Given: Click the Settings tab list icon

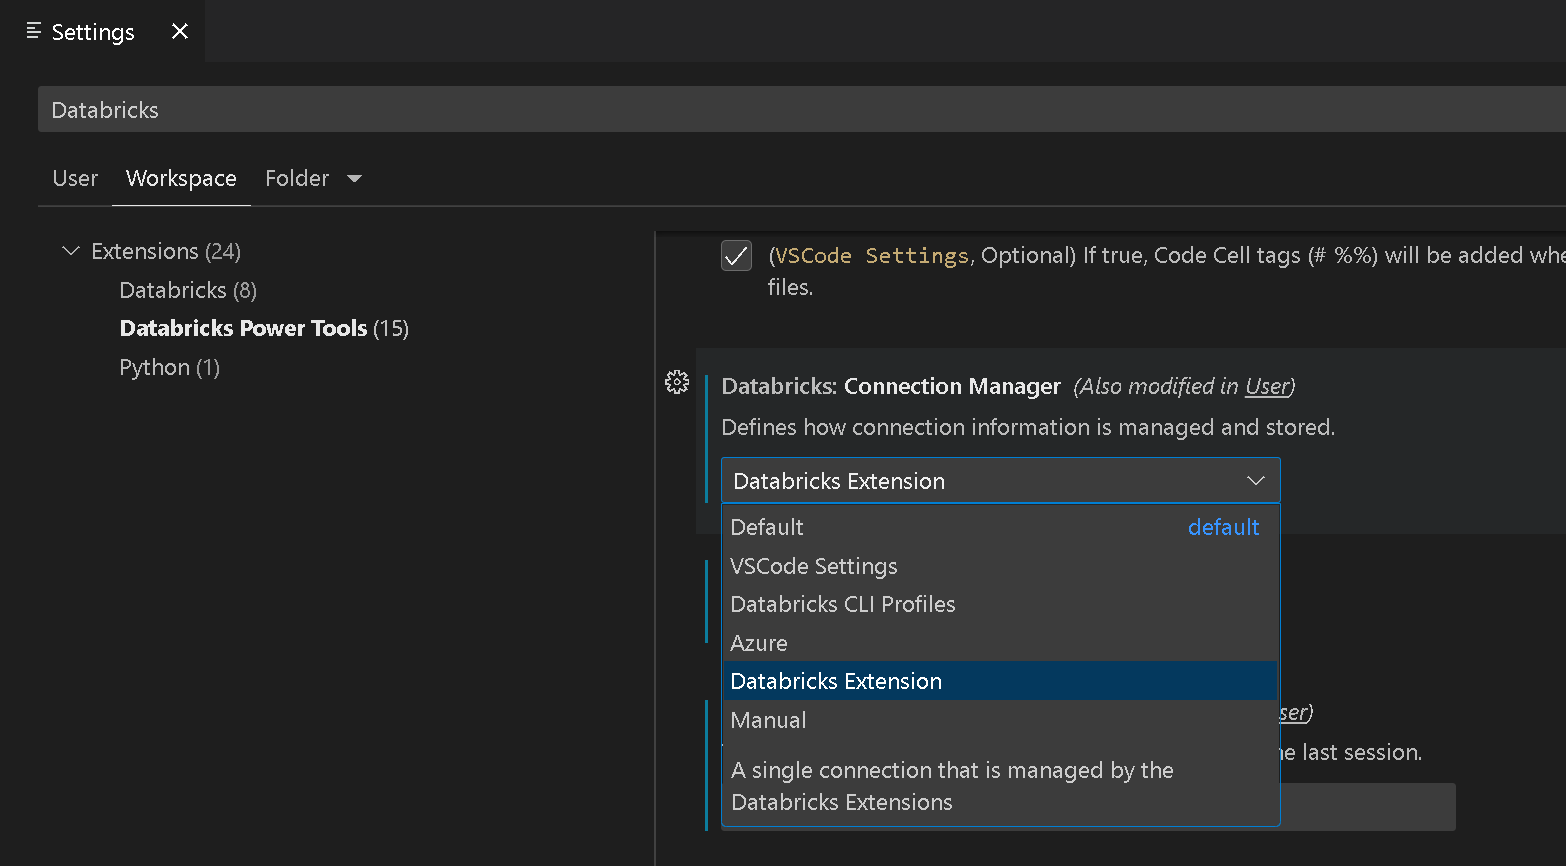Looking at the screenshot, I should pos(34,31).
